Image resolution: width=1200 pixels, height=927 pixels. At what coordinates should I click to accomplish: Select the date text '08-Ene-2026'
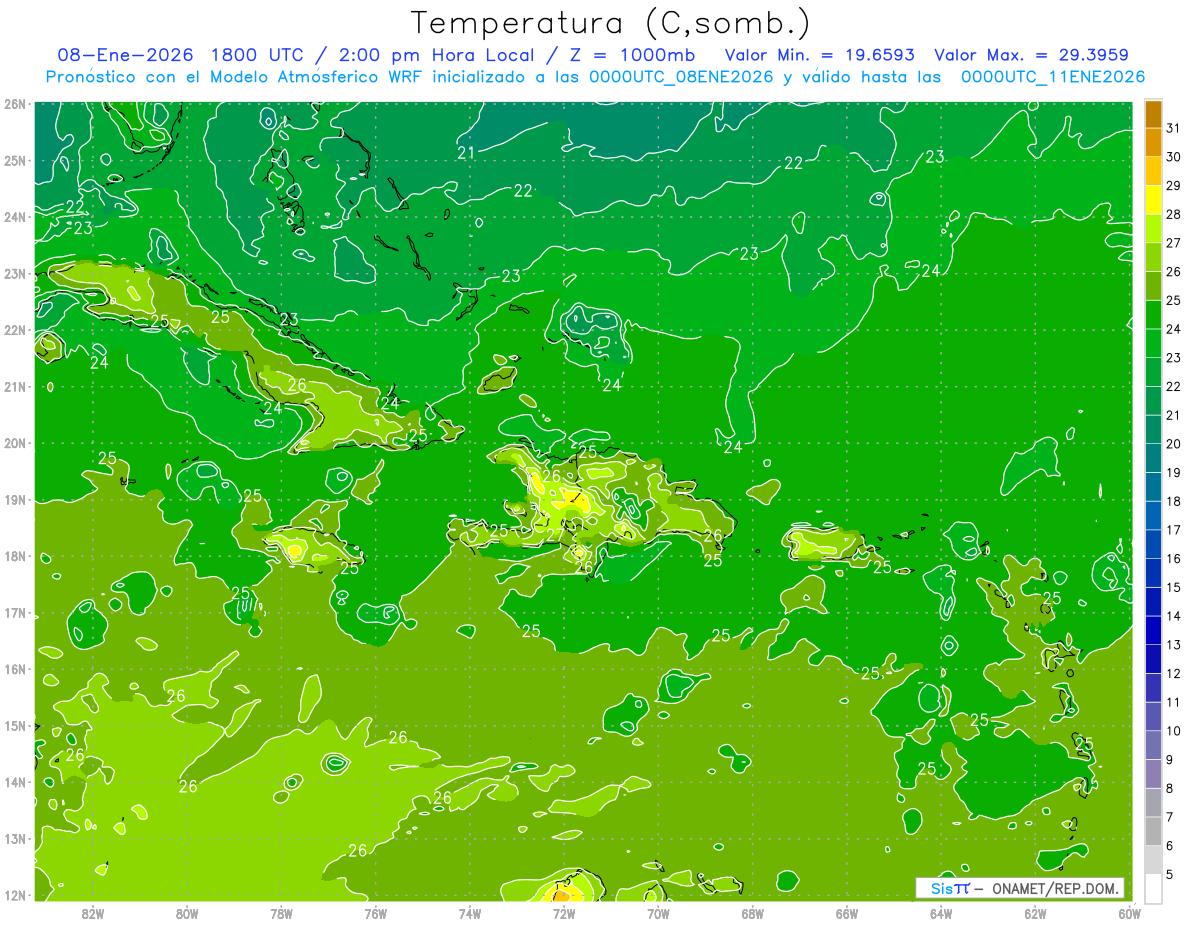(x=125, y=55)
